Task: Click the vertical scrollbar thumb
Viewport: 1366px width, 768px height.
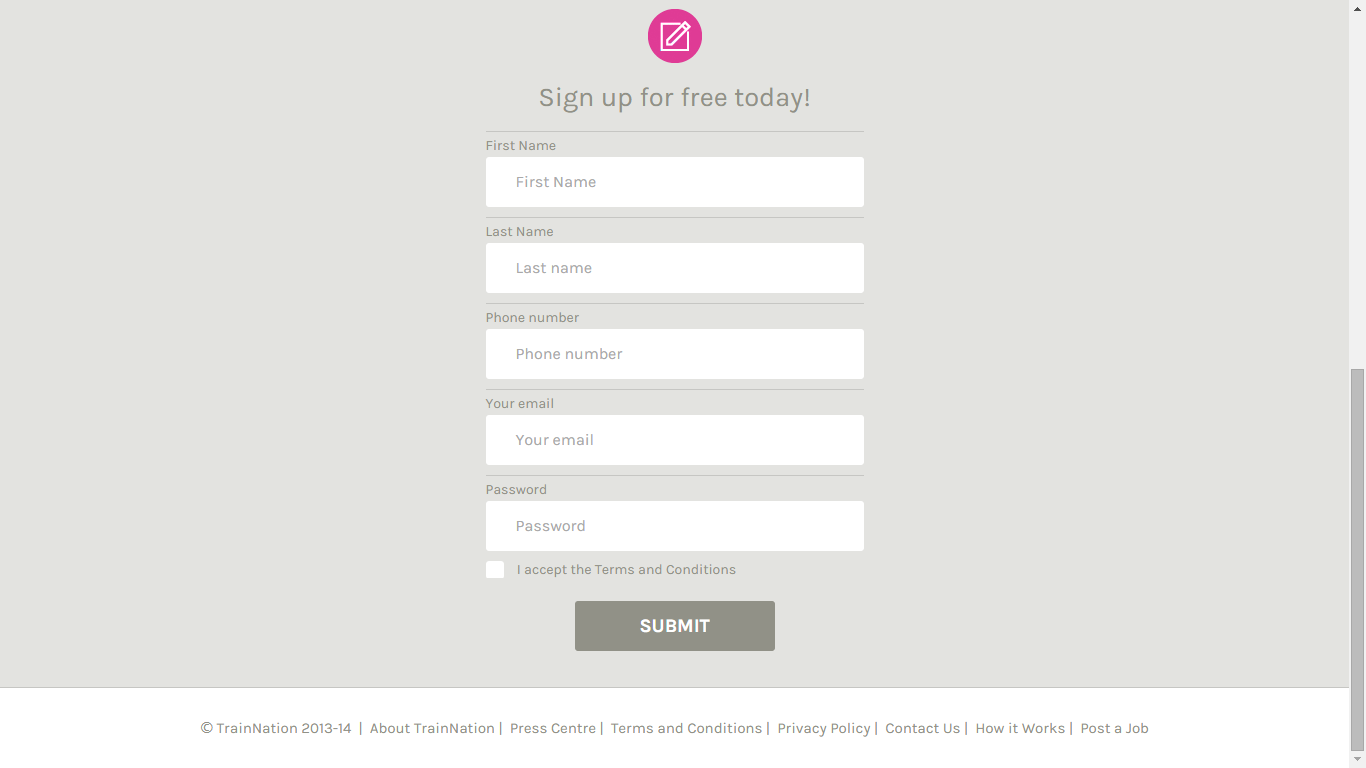Action: point(1357,558)
